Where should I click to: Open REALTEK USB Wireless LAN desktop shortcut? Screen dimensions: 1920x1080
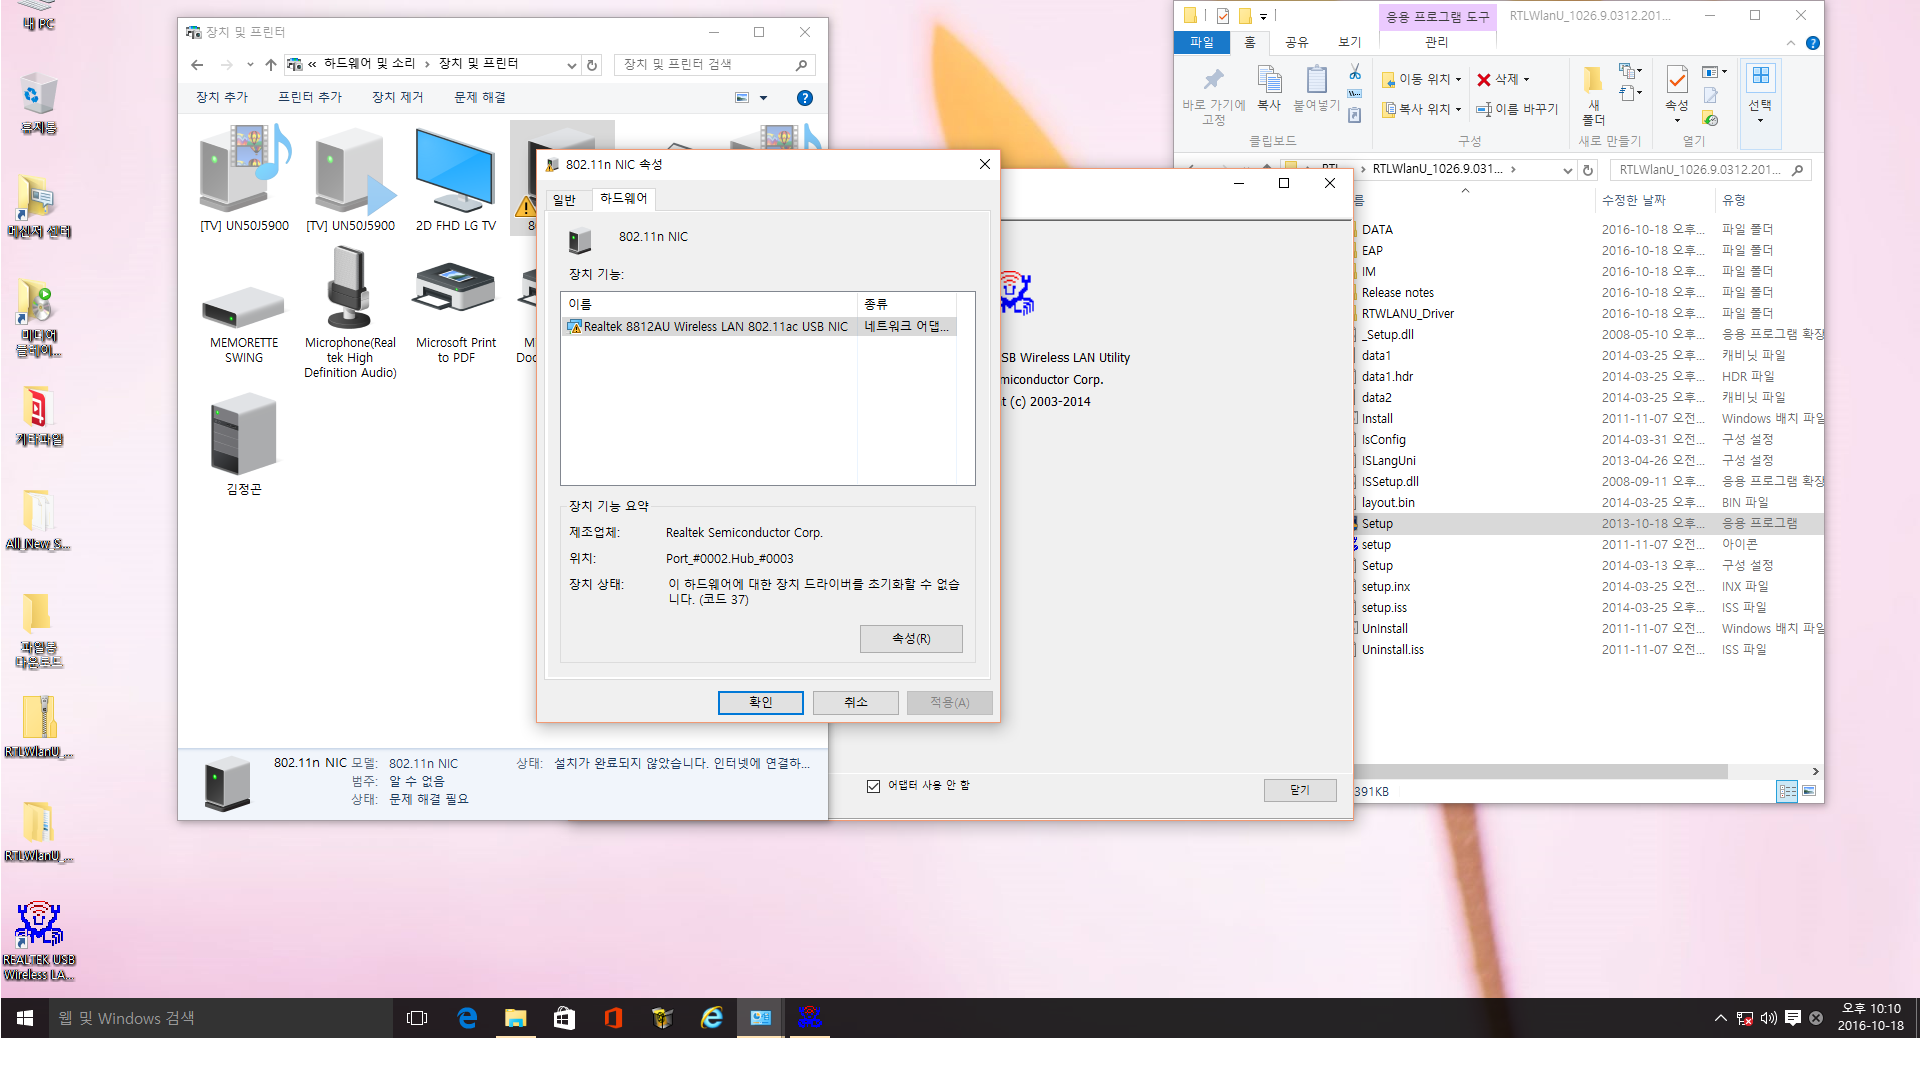coord(39,940)
